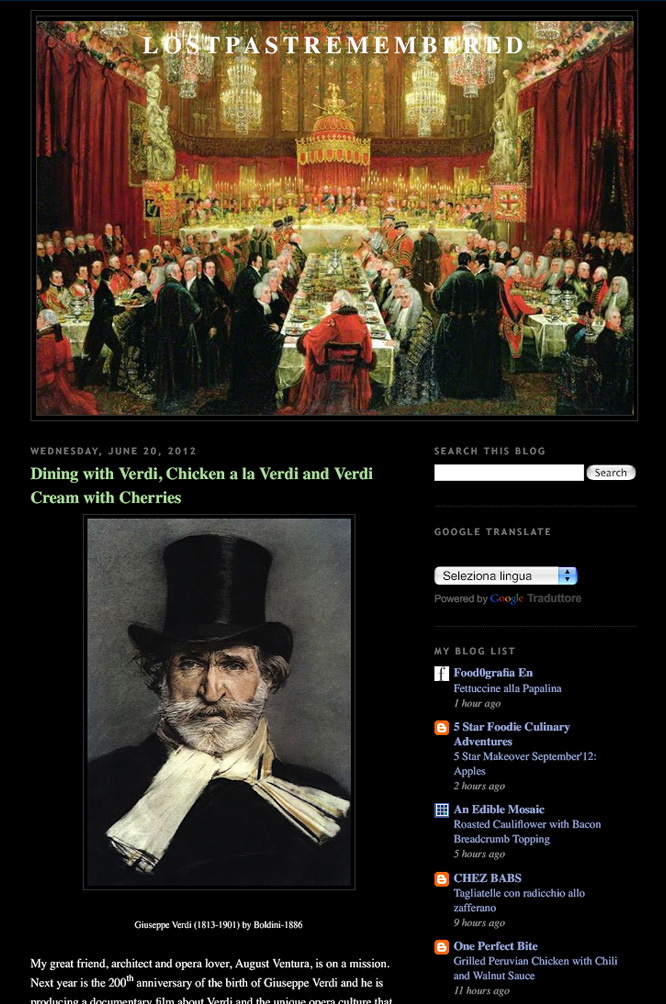The width and height of the screenshot is (666, 1004).
Task: Visit the CHEZ BABS blog link
Action: pyautogui.click(x=487, y=878)
